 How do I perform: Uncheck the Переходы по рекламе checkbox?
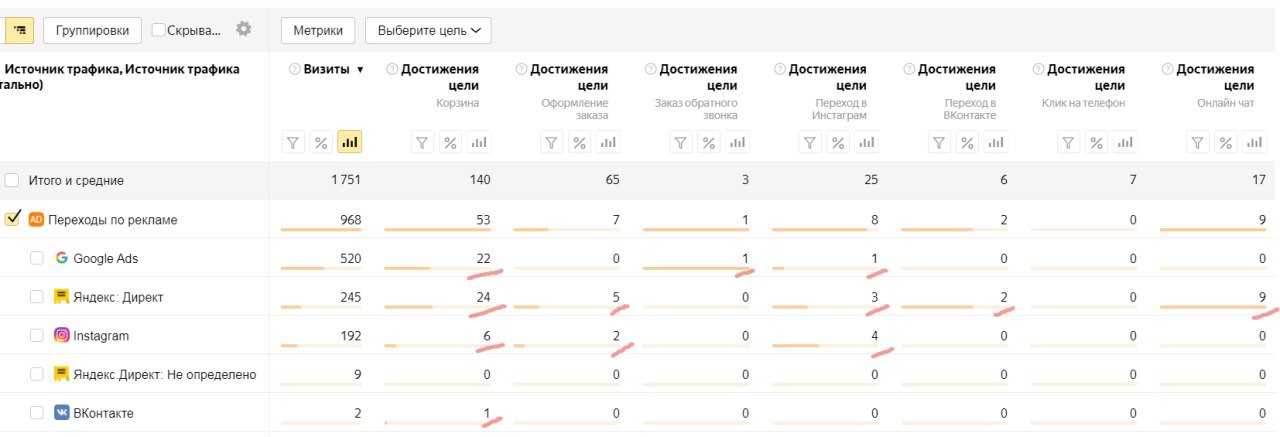coord(13,219)
